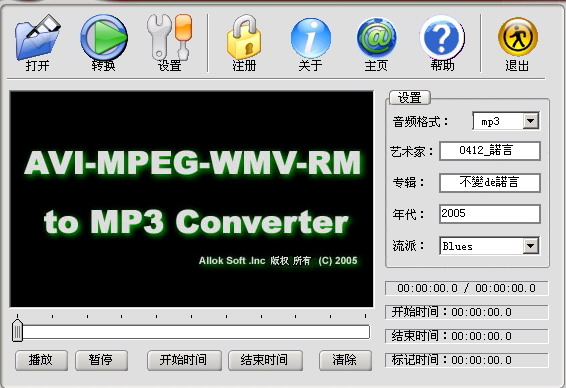Click the 艺术家： label
This screenshot has height=388, width=566.
coord(412,151)
